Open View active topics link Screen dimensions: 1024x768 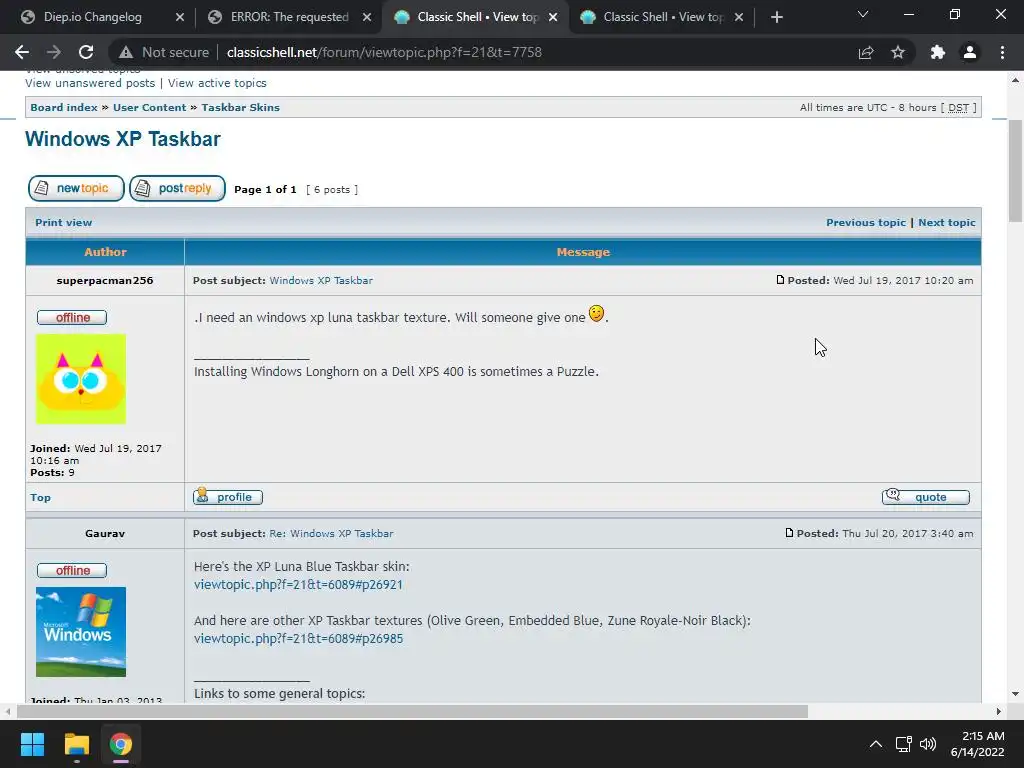(217, 83)
